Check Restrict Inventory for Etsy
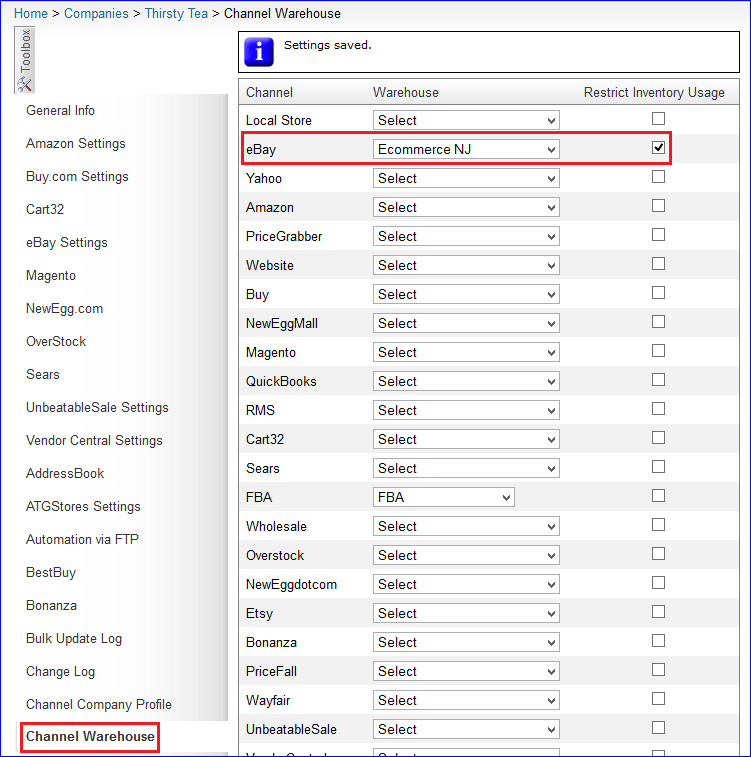The width and height of the screenshot is (751, 757). [658, 612]
